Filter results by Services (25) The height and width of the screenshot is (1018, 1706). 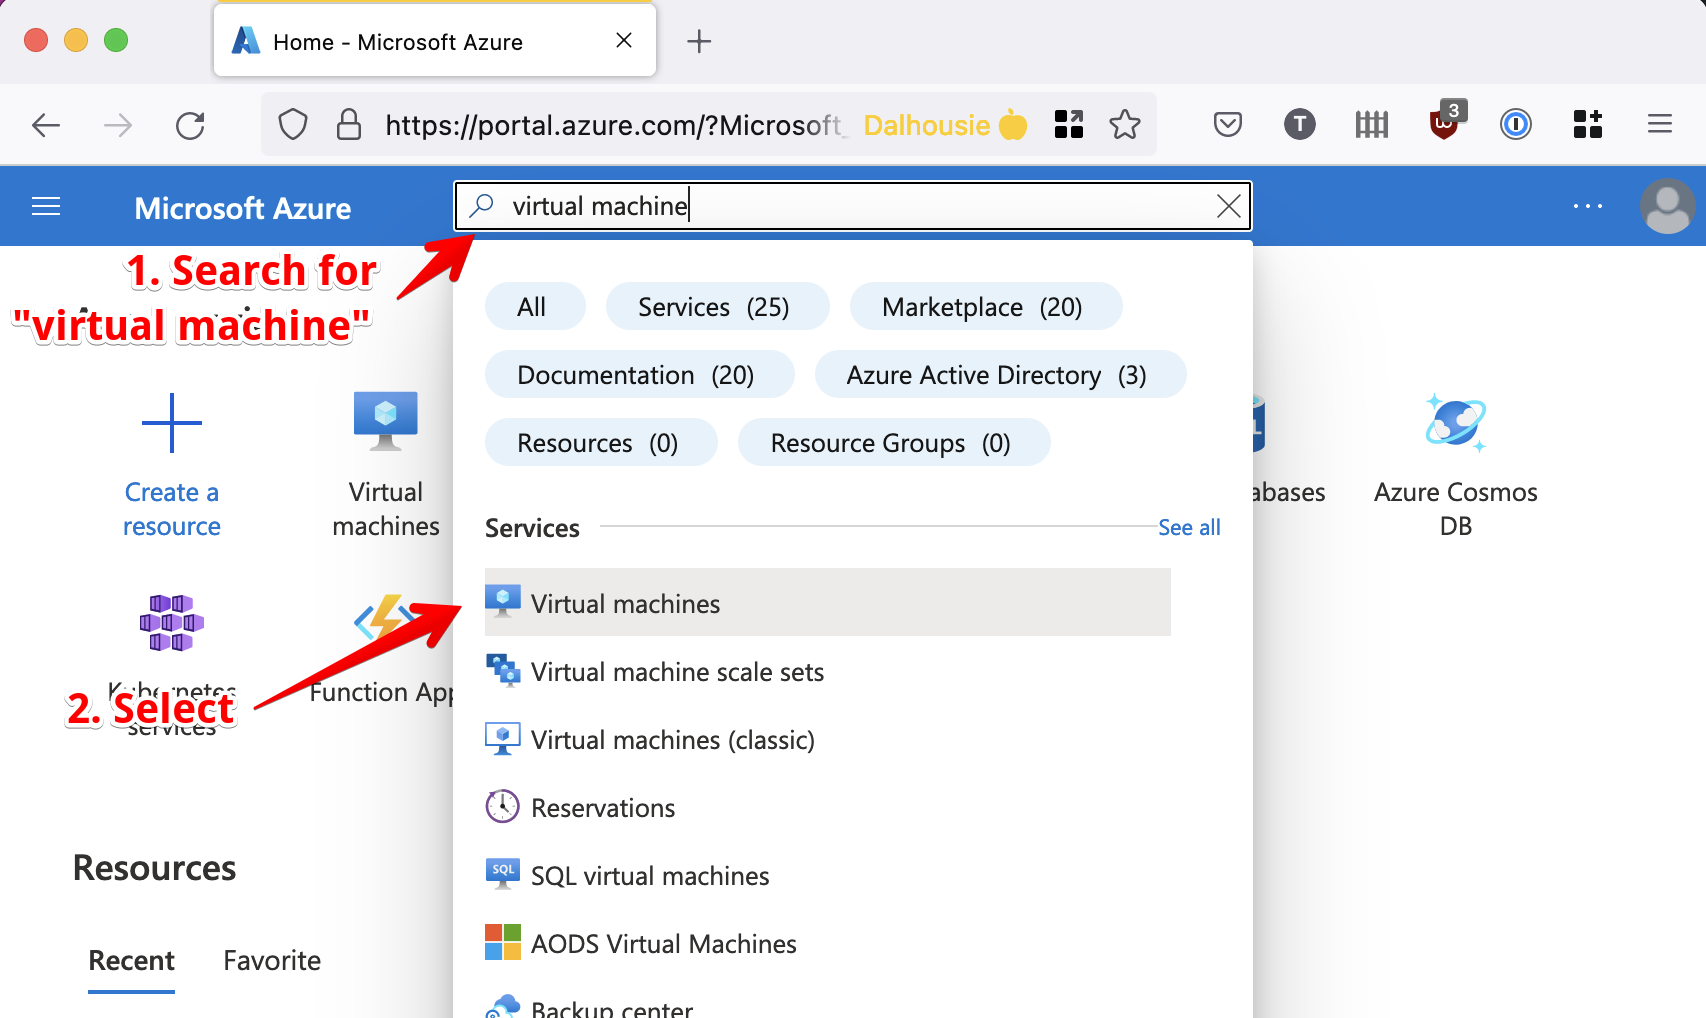point(716,307)
